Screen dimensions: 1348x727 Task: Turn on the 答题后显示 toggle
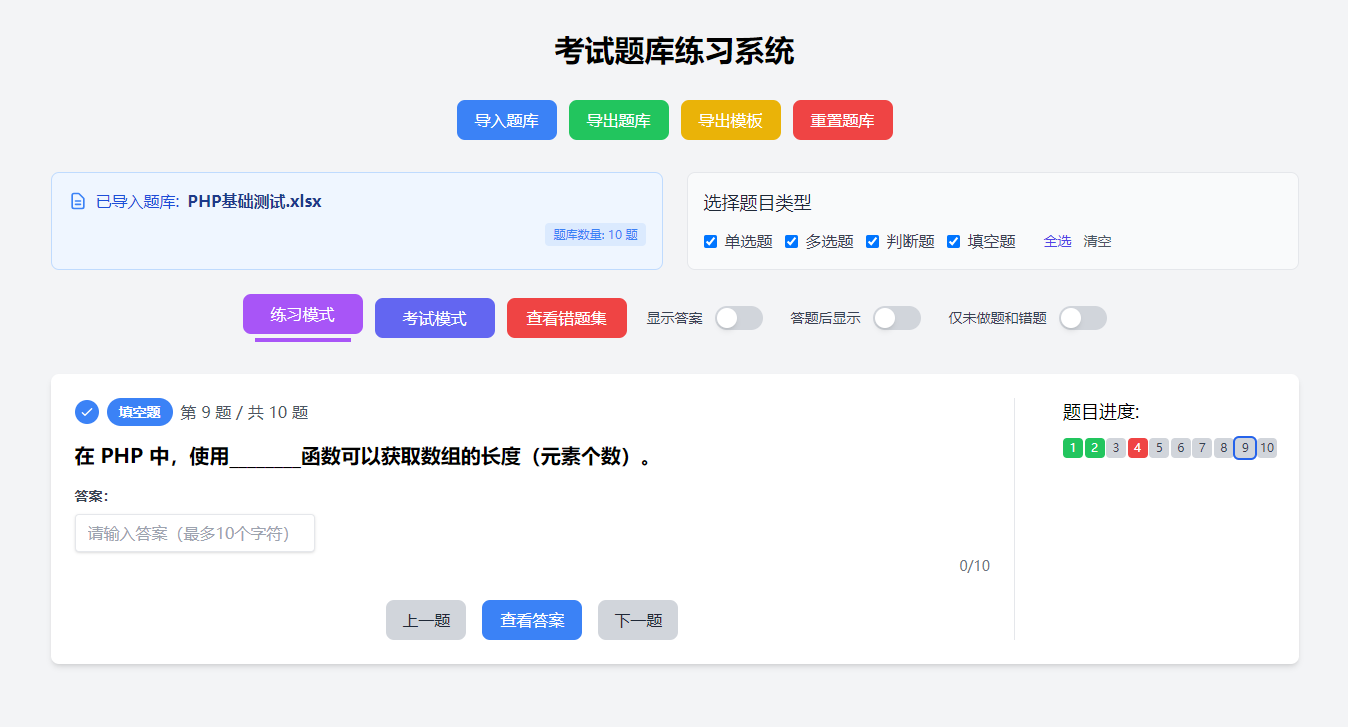[896, 318]
